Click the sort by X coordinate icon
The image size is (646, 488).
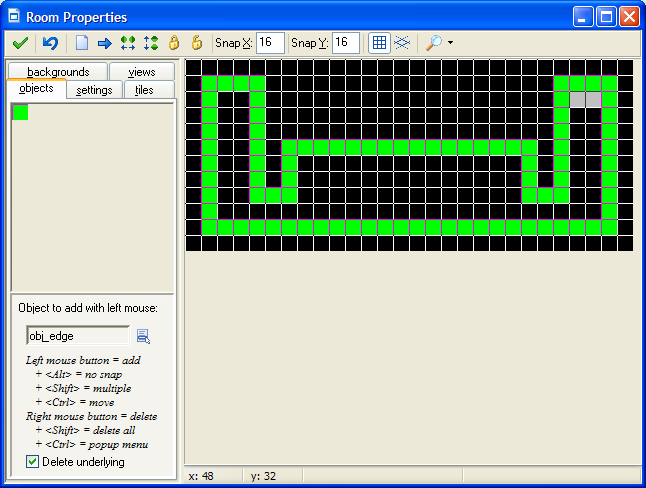pos(127,43)
